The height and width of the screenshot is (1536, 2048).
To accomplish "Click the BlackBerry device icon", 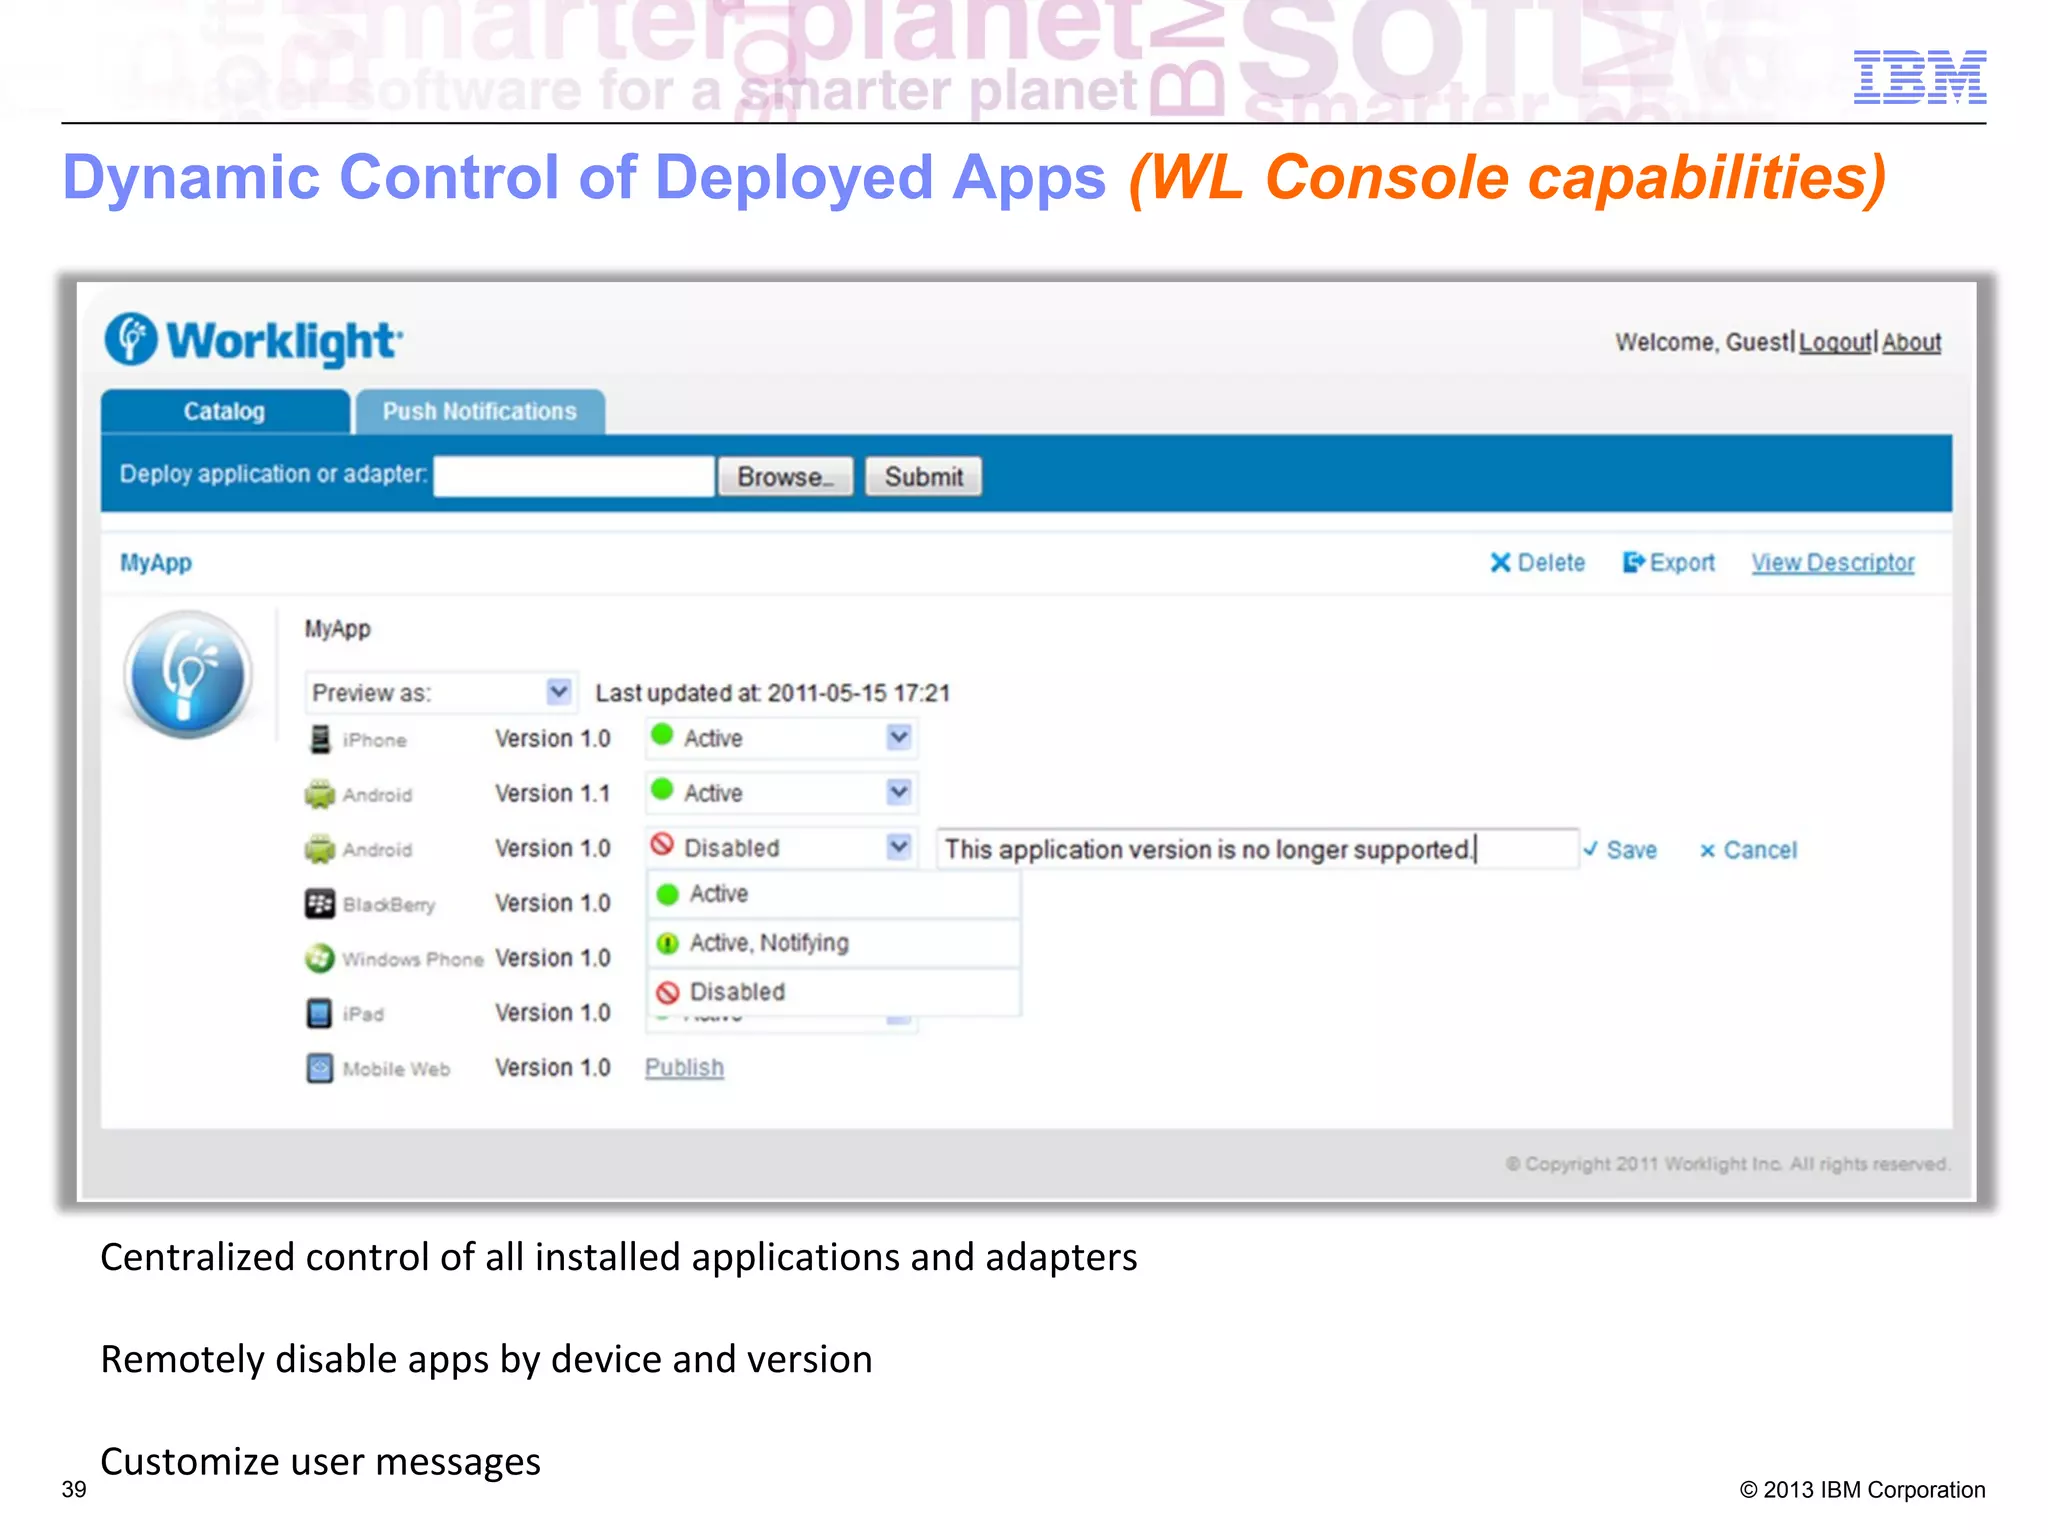I will (320, 904).
